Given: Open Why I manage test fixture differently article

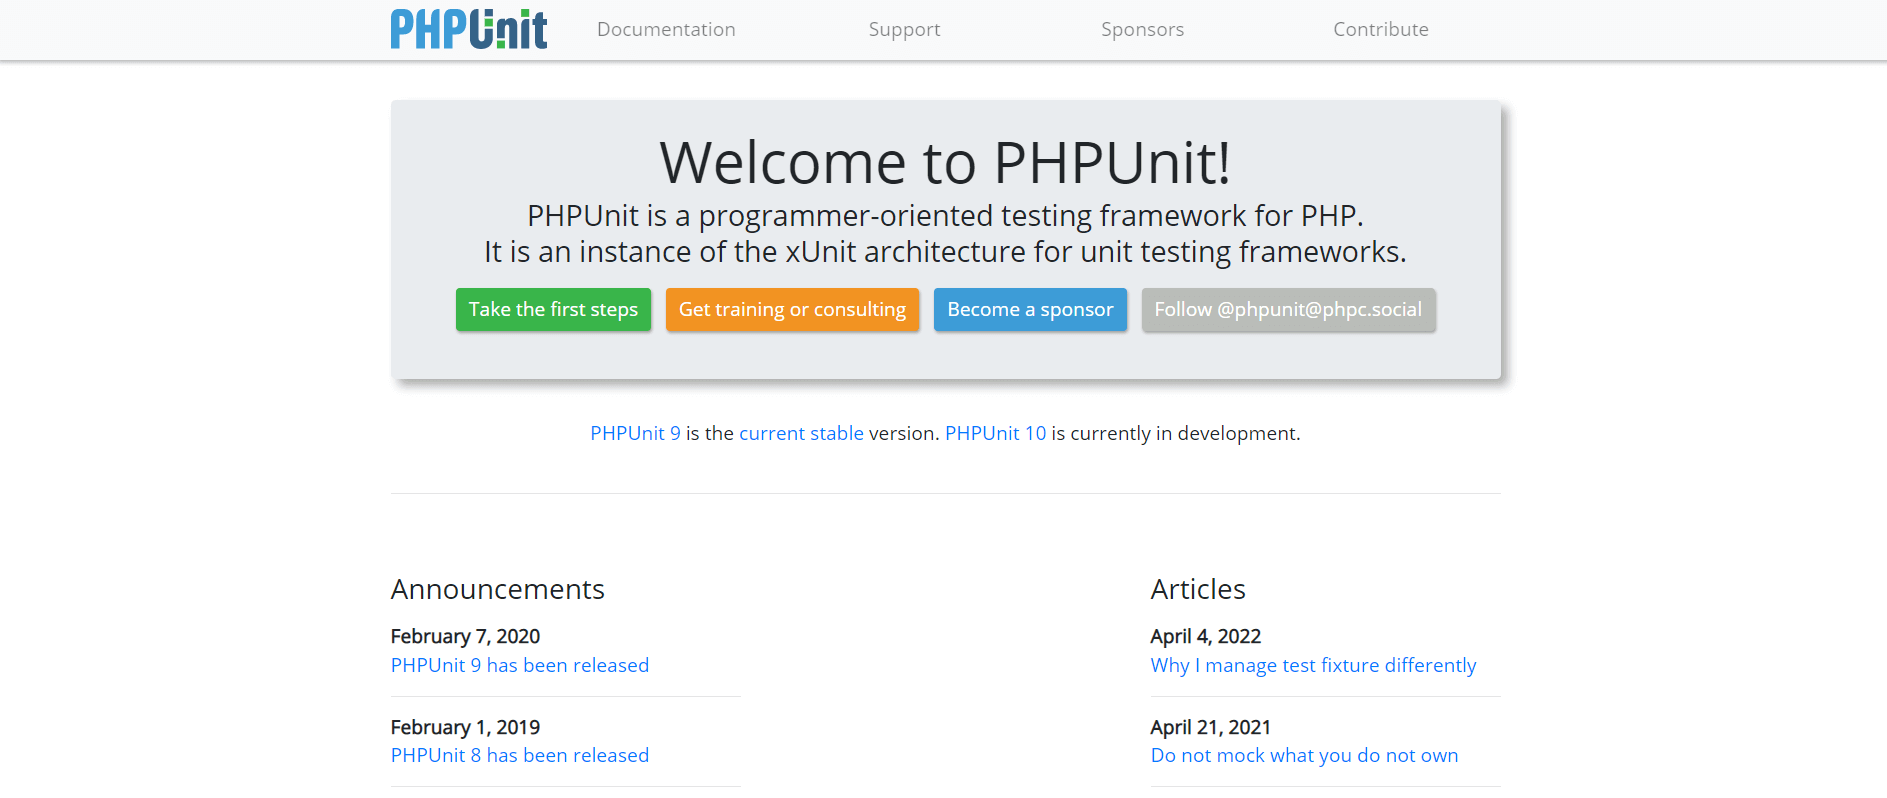Looking at the screenshot, I should pyautogui.click(x=1313, y=665).
